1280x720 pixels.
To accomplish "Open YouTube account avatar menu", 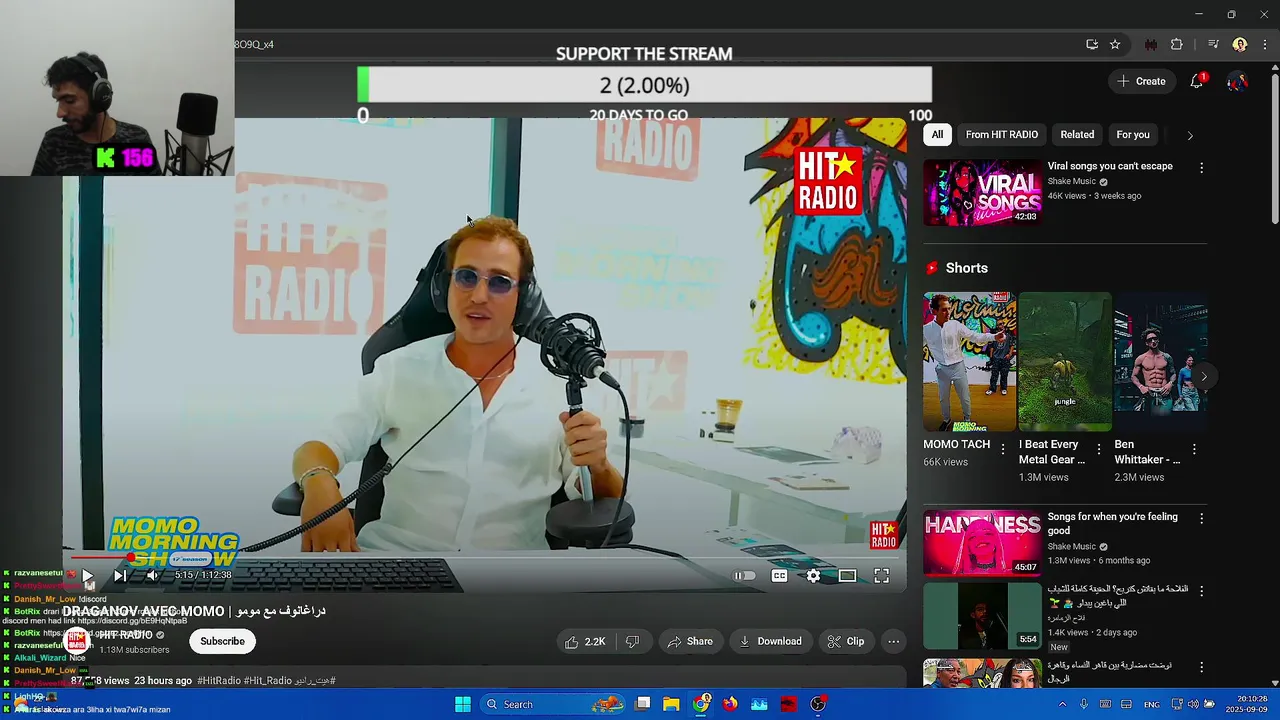I will 1237,81.
